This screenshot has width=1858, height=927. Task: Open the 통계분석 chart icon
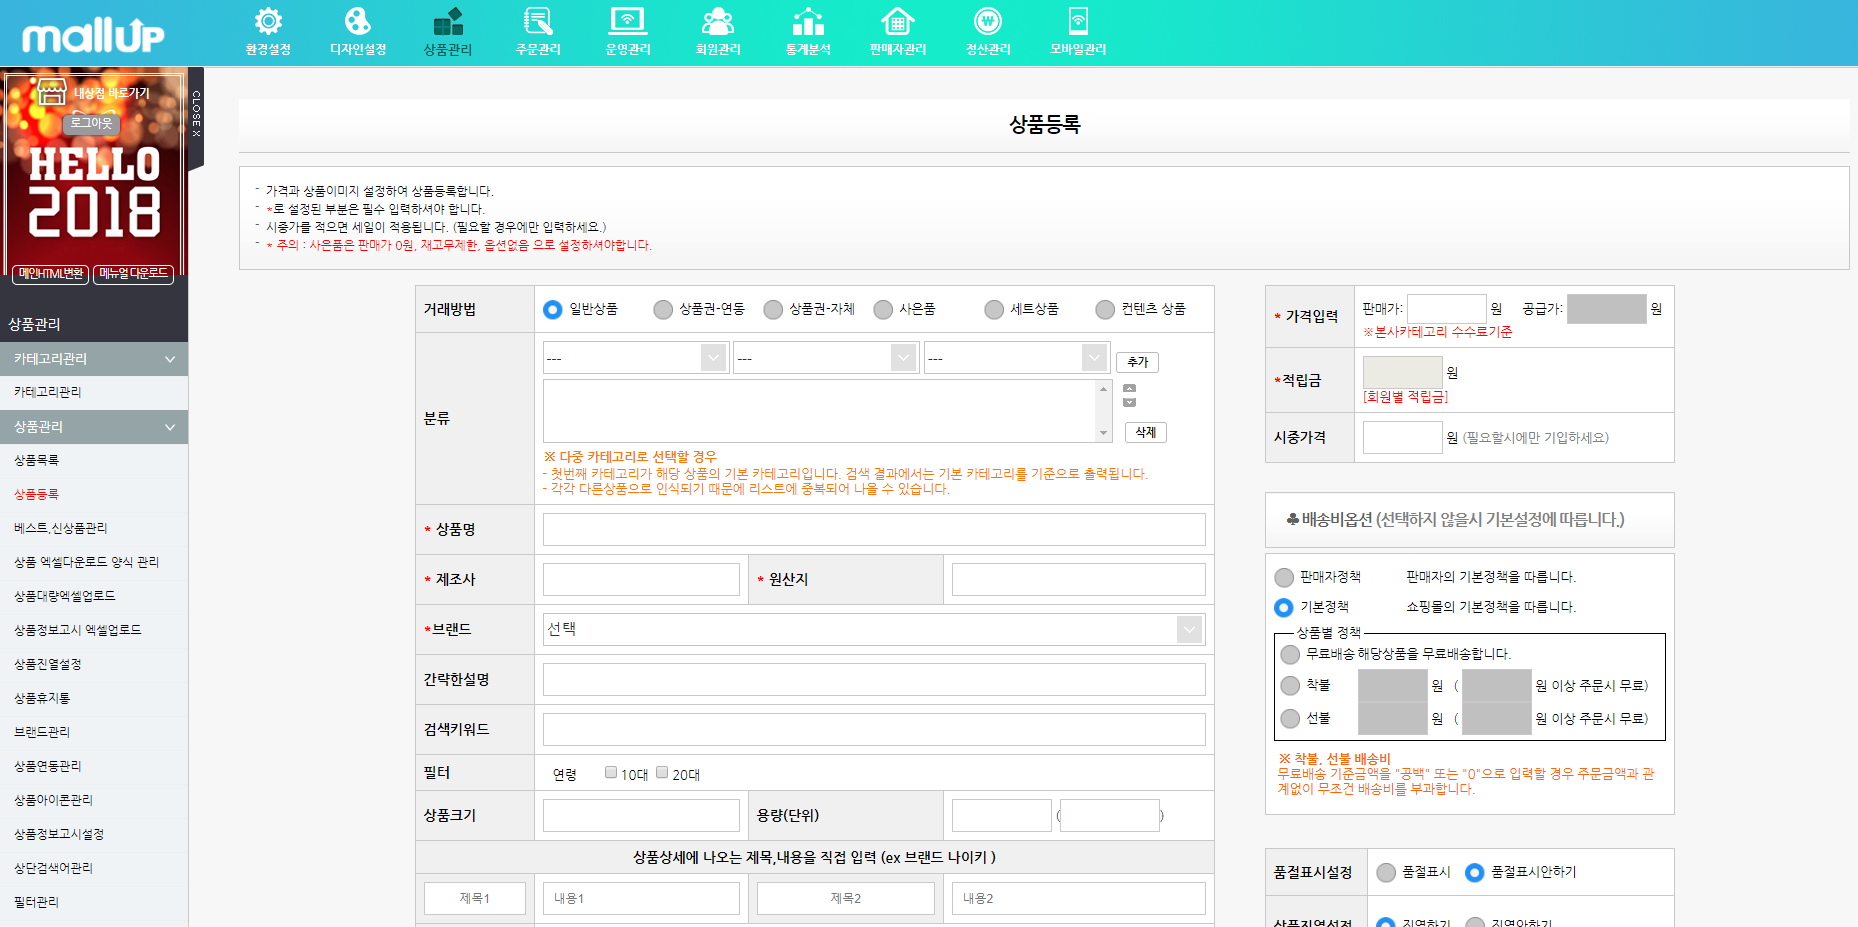click(808, 22)
